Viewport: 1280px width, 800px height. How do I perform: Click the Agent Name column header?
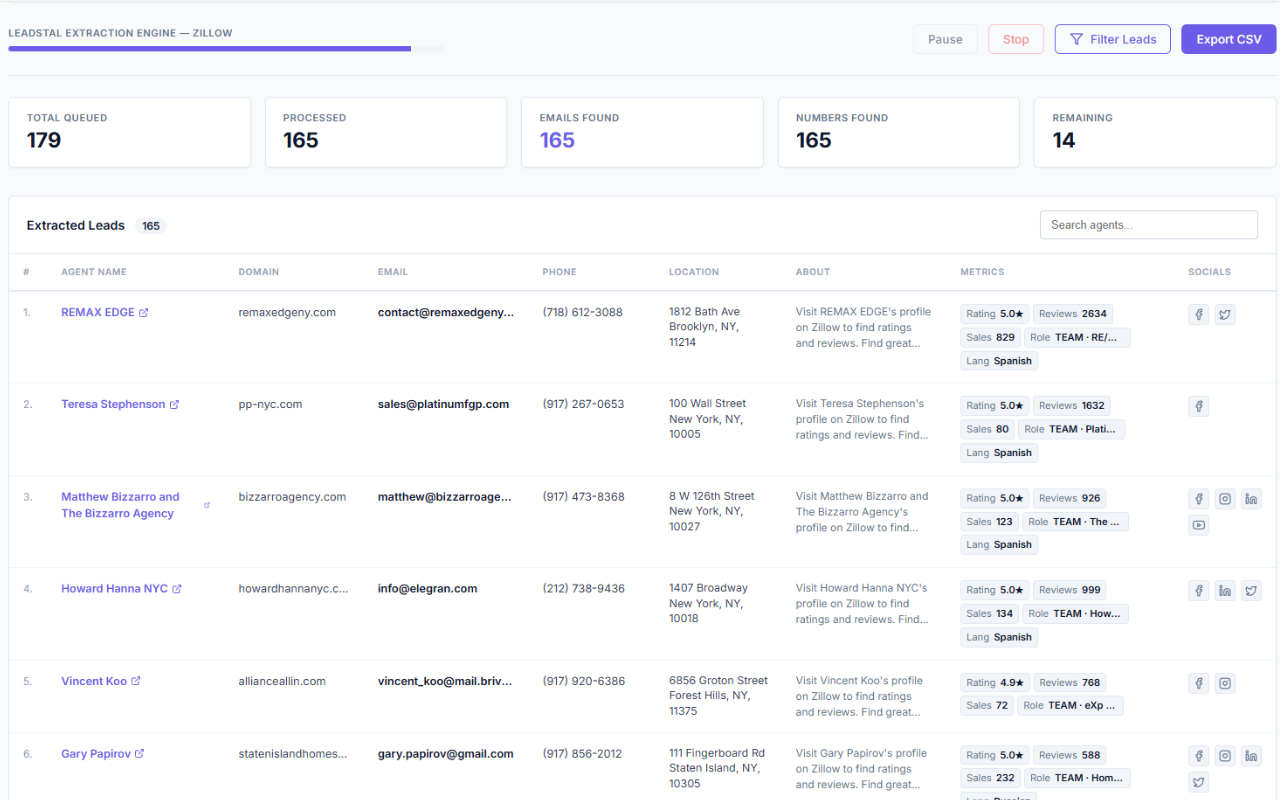tap(94, 272)
